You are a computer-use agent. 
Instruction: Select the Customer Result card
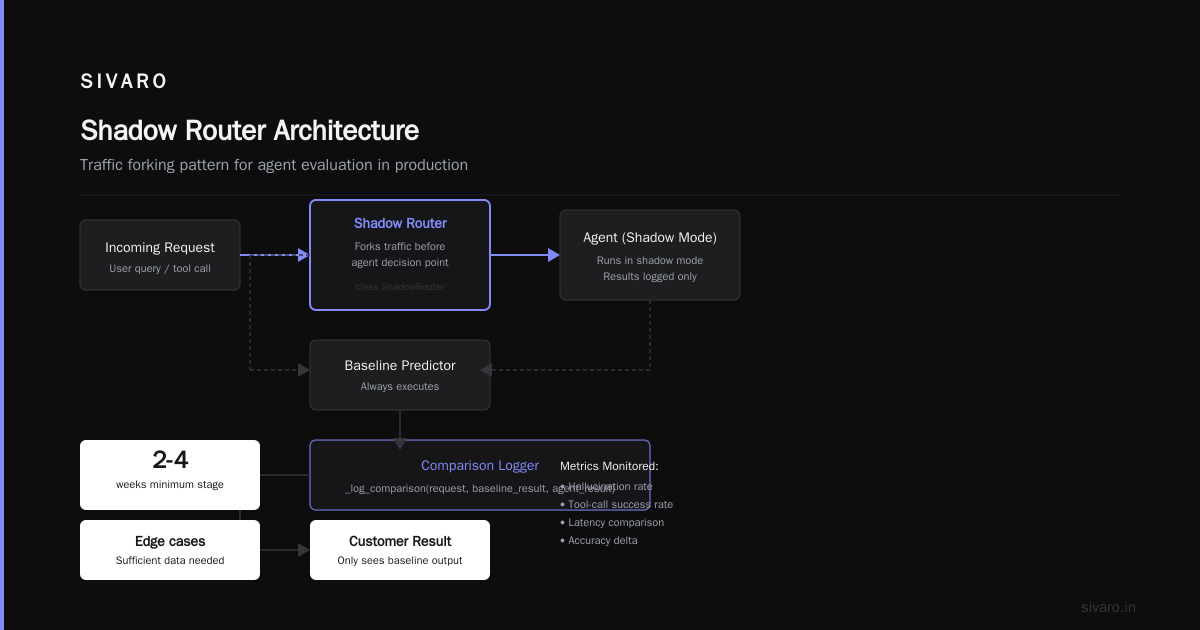point(400,550)
